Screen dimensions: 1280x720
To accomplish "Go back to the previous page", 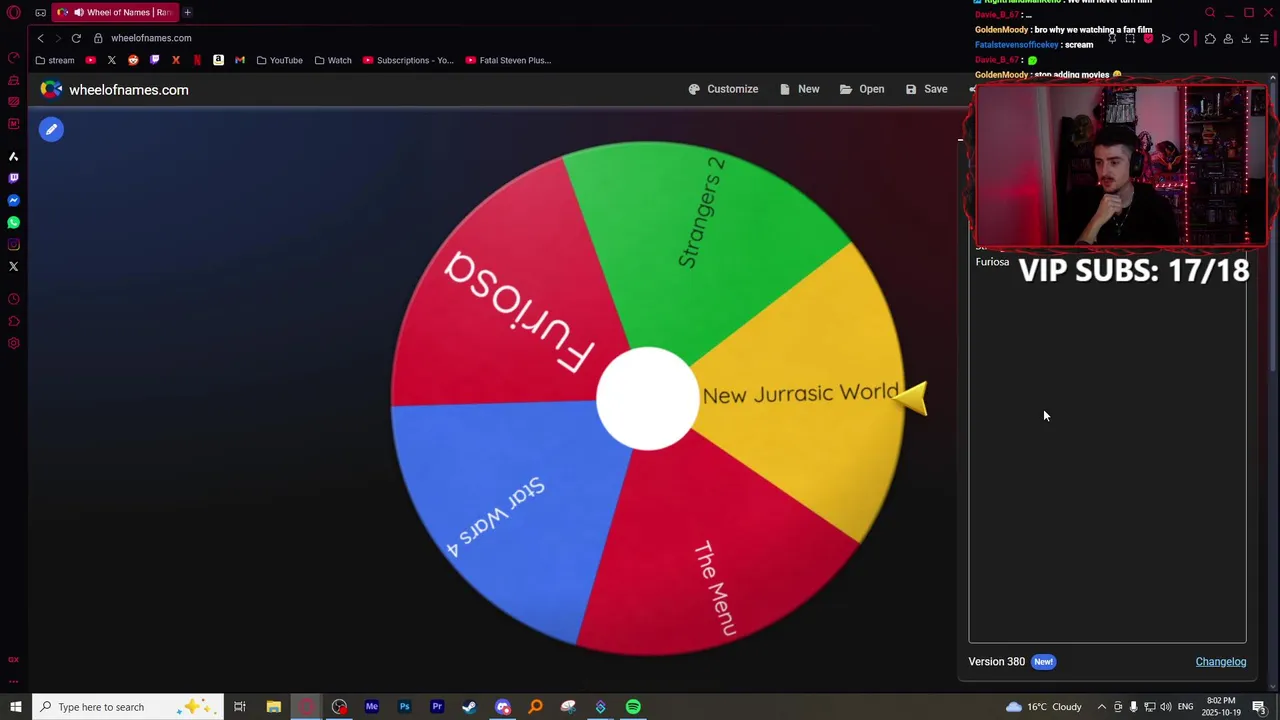I will tap(40, 38).
